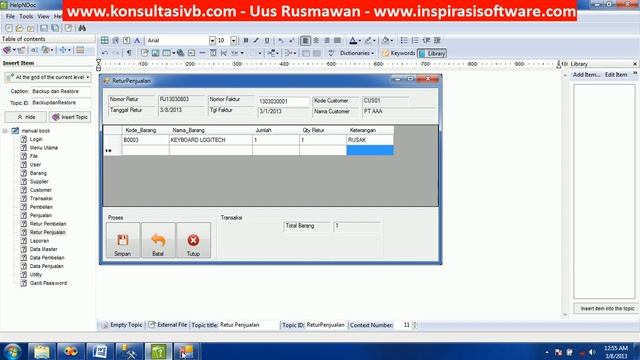Open the binoculars Find tool
This screenshot has width=640, height=360.
click(82, 28)
